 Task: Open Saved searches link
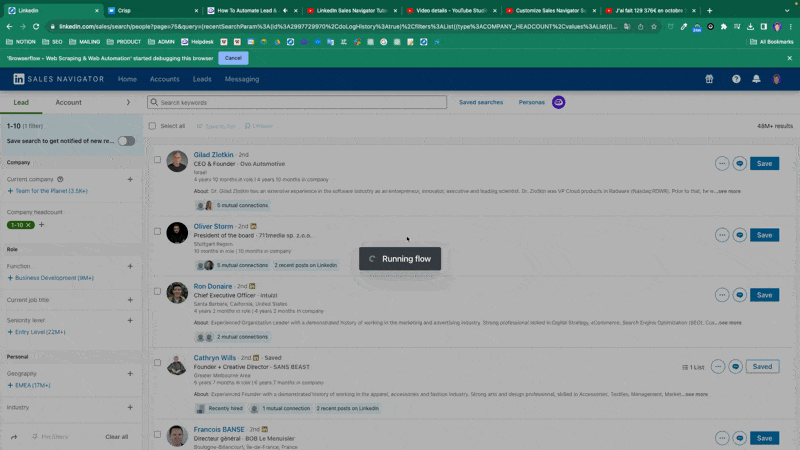(481, 102)
